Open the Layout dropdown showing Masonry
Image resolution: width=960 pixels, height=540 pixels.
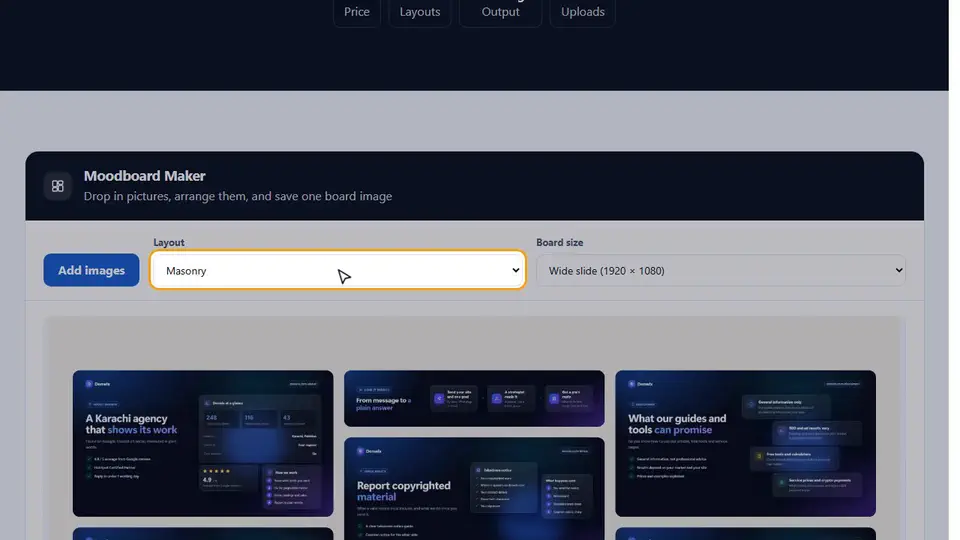[338, 270]
